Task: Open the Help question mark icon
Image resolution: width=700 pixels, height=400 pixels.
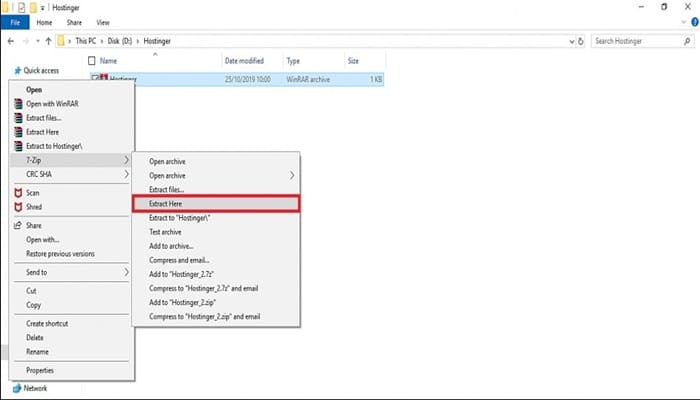Action: pos(695,22)
